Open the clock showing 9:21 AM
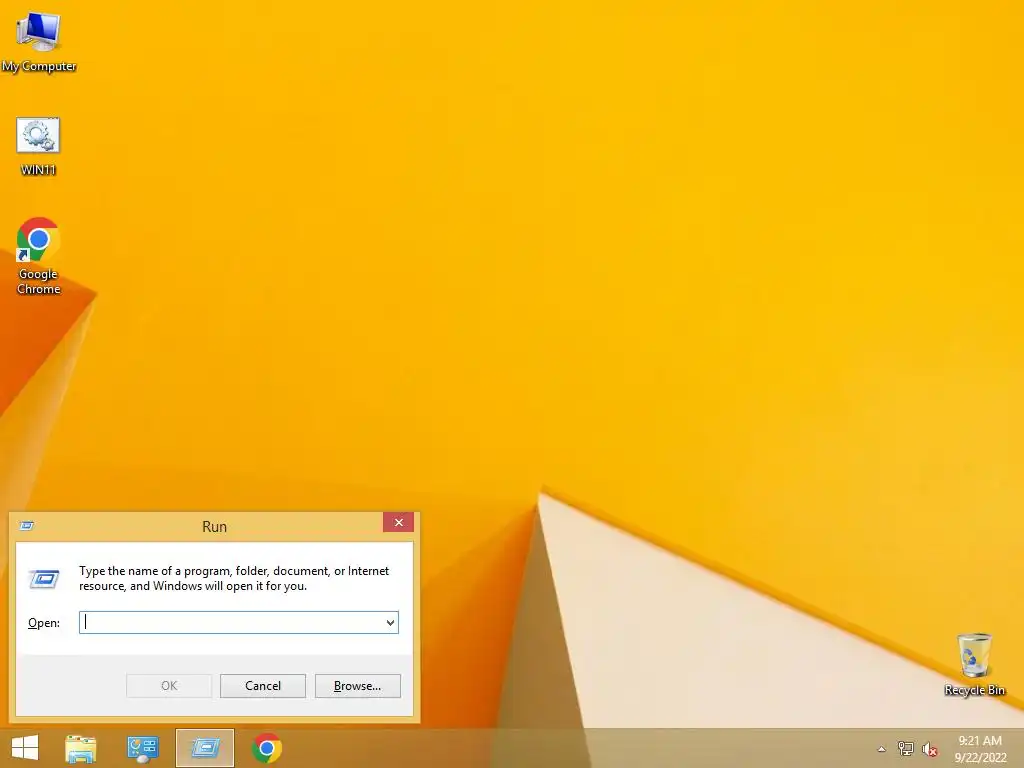Screen dimensions: 1024x768 (x=980, y=748)
